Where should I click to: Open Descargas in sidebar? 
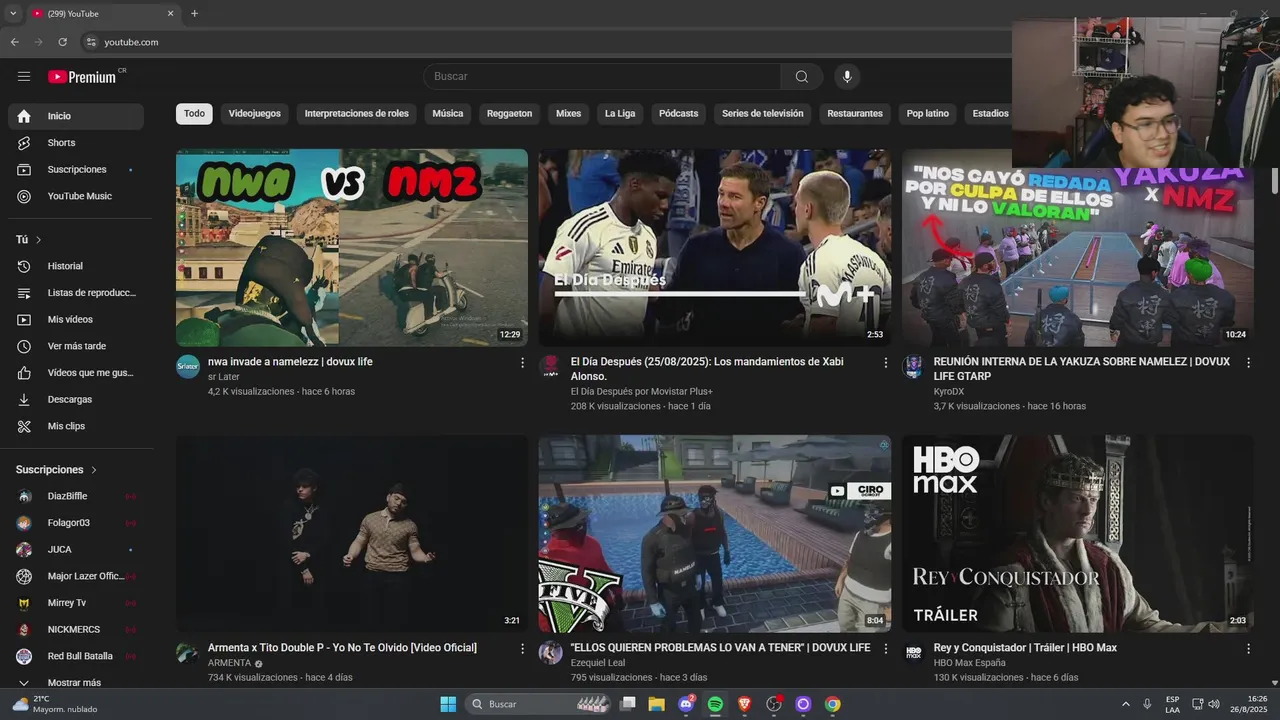[x=76, y=400]
